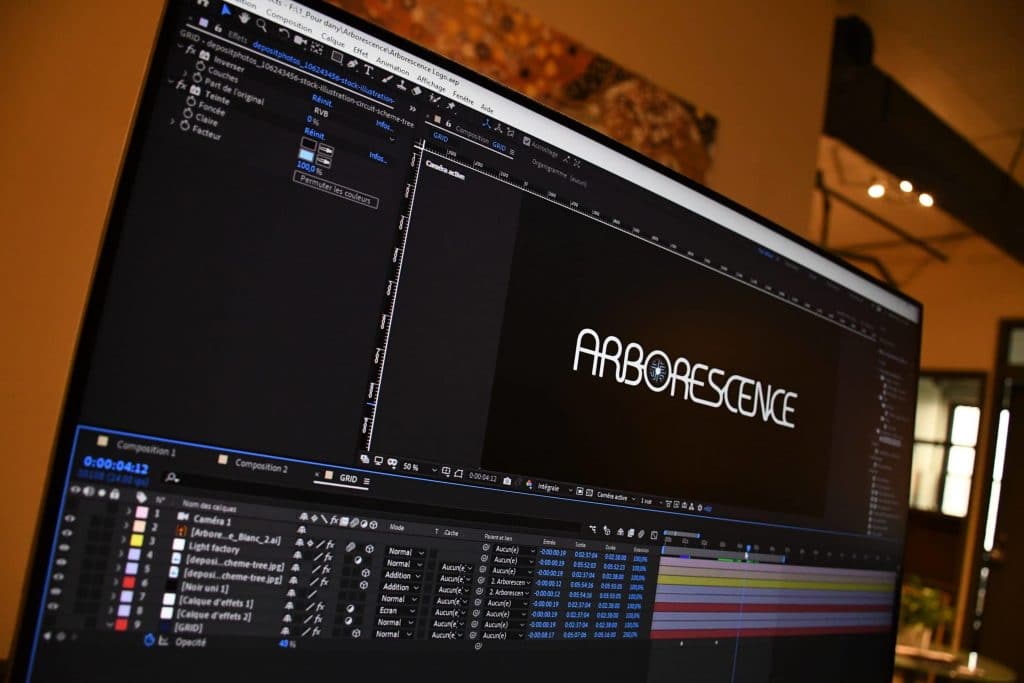This screenshot has height=683, width=1024.
Task: Open the 50% magnification dropdown
Action: click(x=409, y=466)
